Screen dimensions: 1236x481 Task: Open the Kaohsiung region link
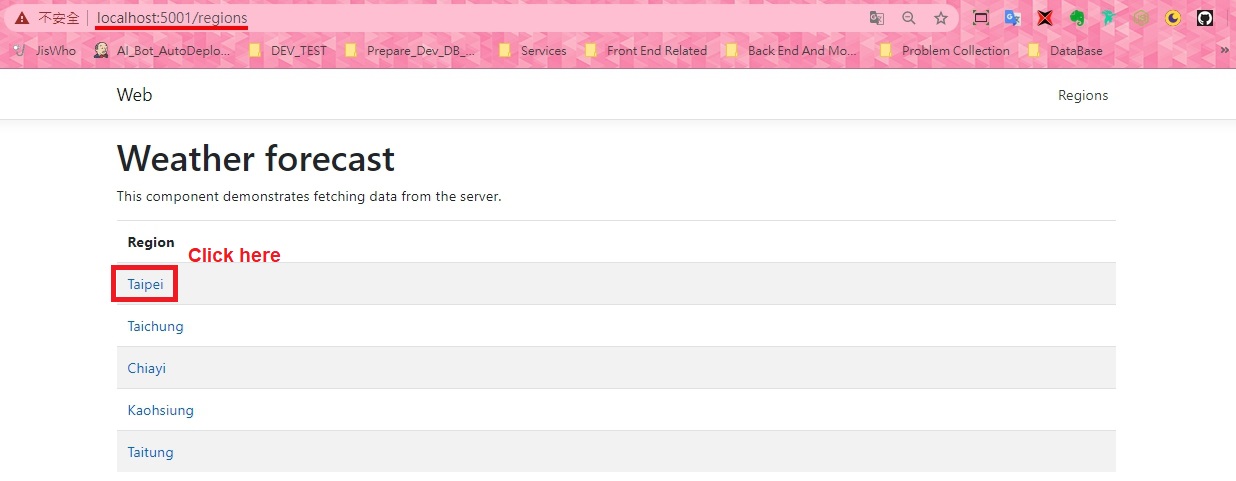[x=160, y=410]
